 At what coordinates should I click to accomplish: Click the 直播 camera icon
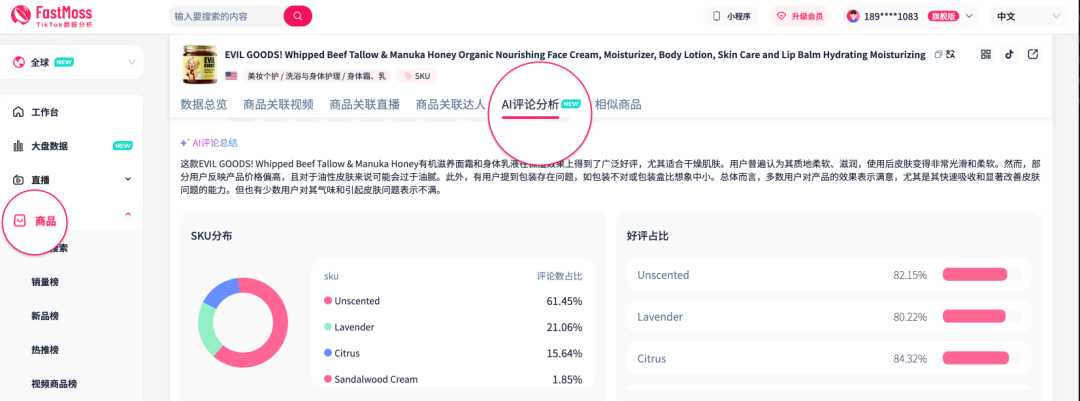(19, 180)
